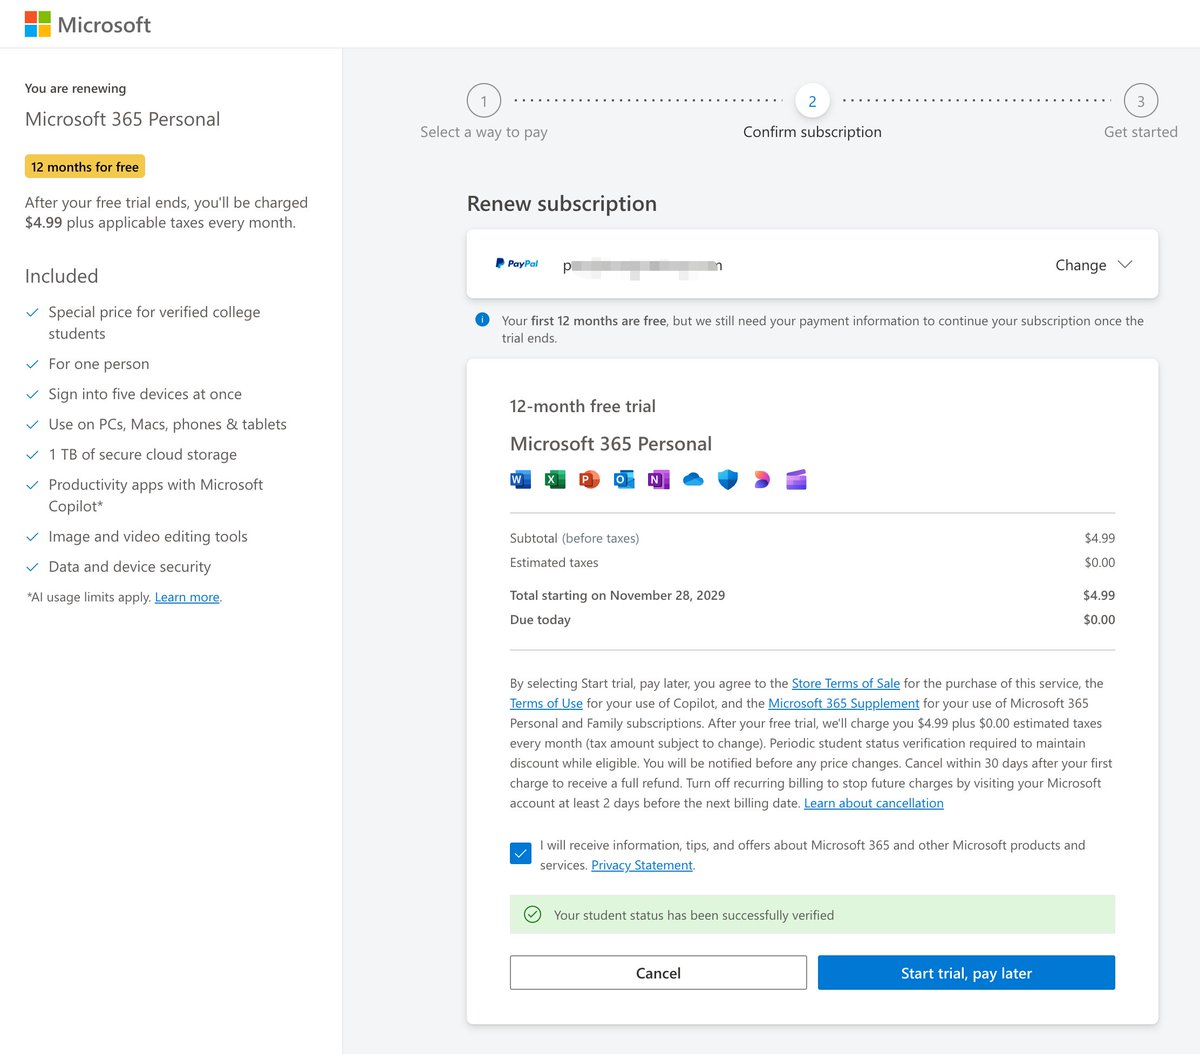Uncheck the Microsoft offers and tips checkbox
The width and height of the screenshot is (1200, 1054).
pyautogui.click(x=520, y=853)
